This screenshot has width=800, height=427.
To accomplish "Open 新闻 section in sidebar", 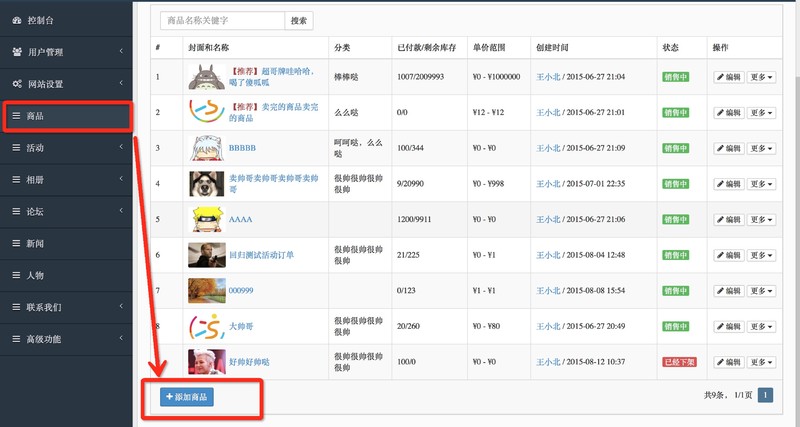I will point(66,243).
